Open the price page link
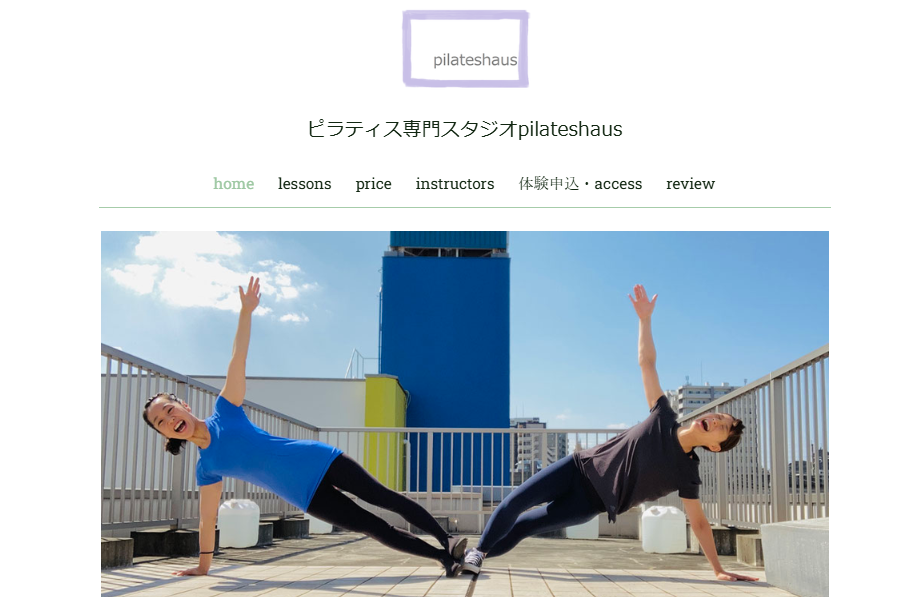This screenshot has width=921, height=597. 373,184
